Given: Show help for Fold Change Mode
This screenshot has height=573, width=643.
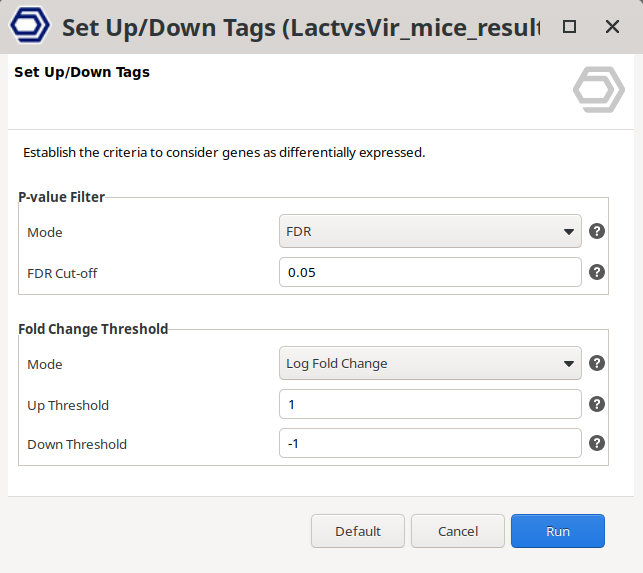Looking at the screenshot, I should pos(597,363).
